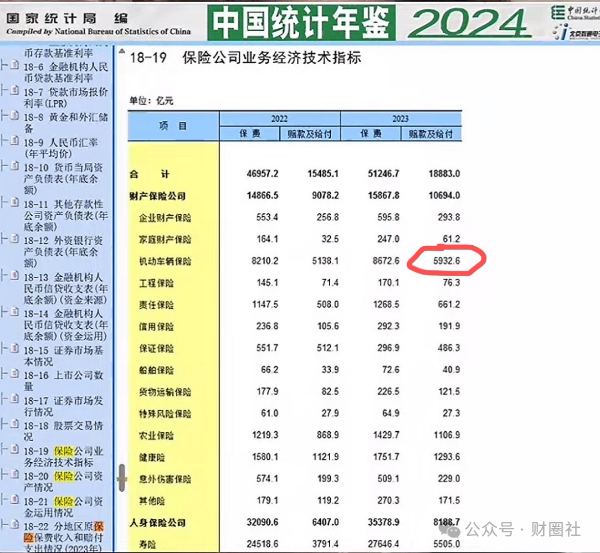Screen dimensions: 600x553
Task: Select the 工程保险 row label
Action: [156, 283]
